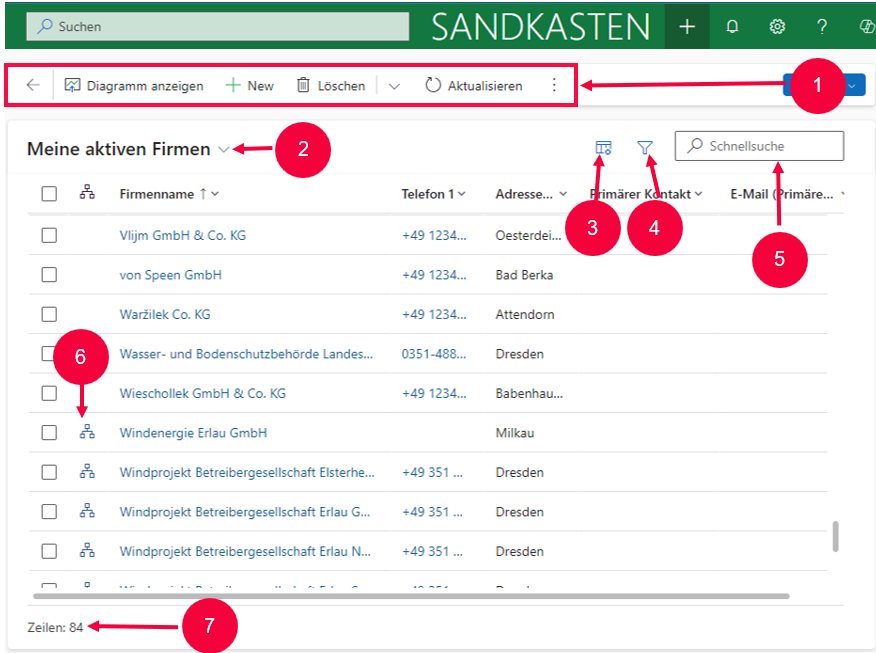The height and width of the screenshot is (653, 876).
Task: Open the Telefon 1 column header menu
Action: [x=434, y=194]
